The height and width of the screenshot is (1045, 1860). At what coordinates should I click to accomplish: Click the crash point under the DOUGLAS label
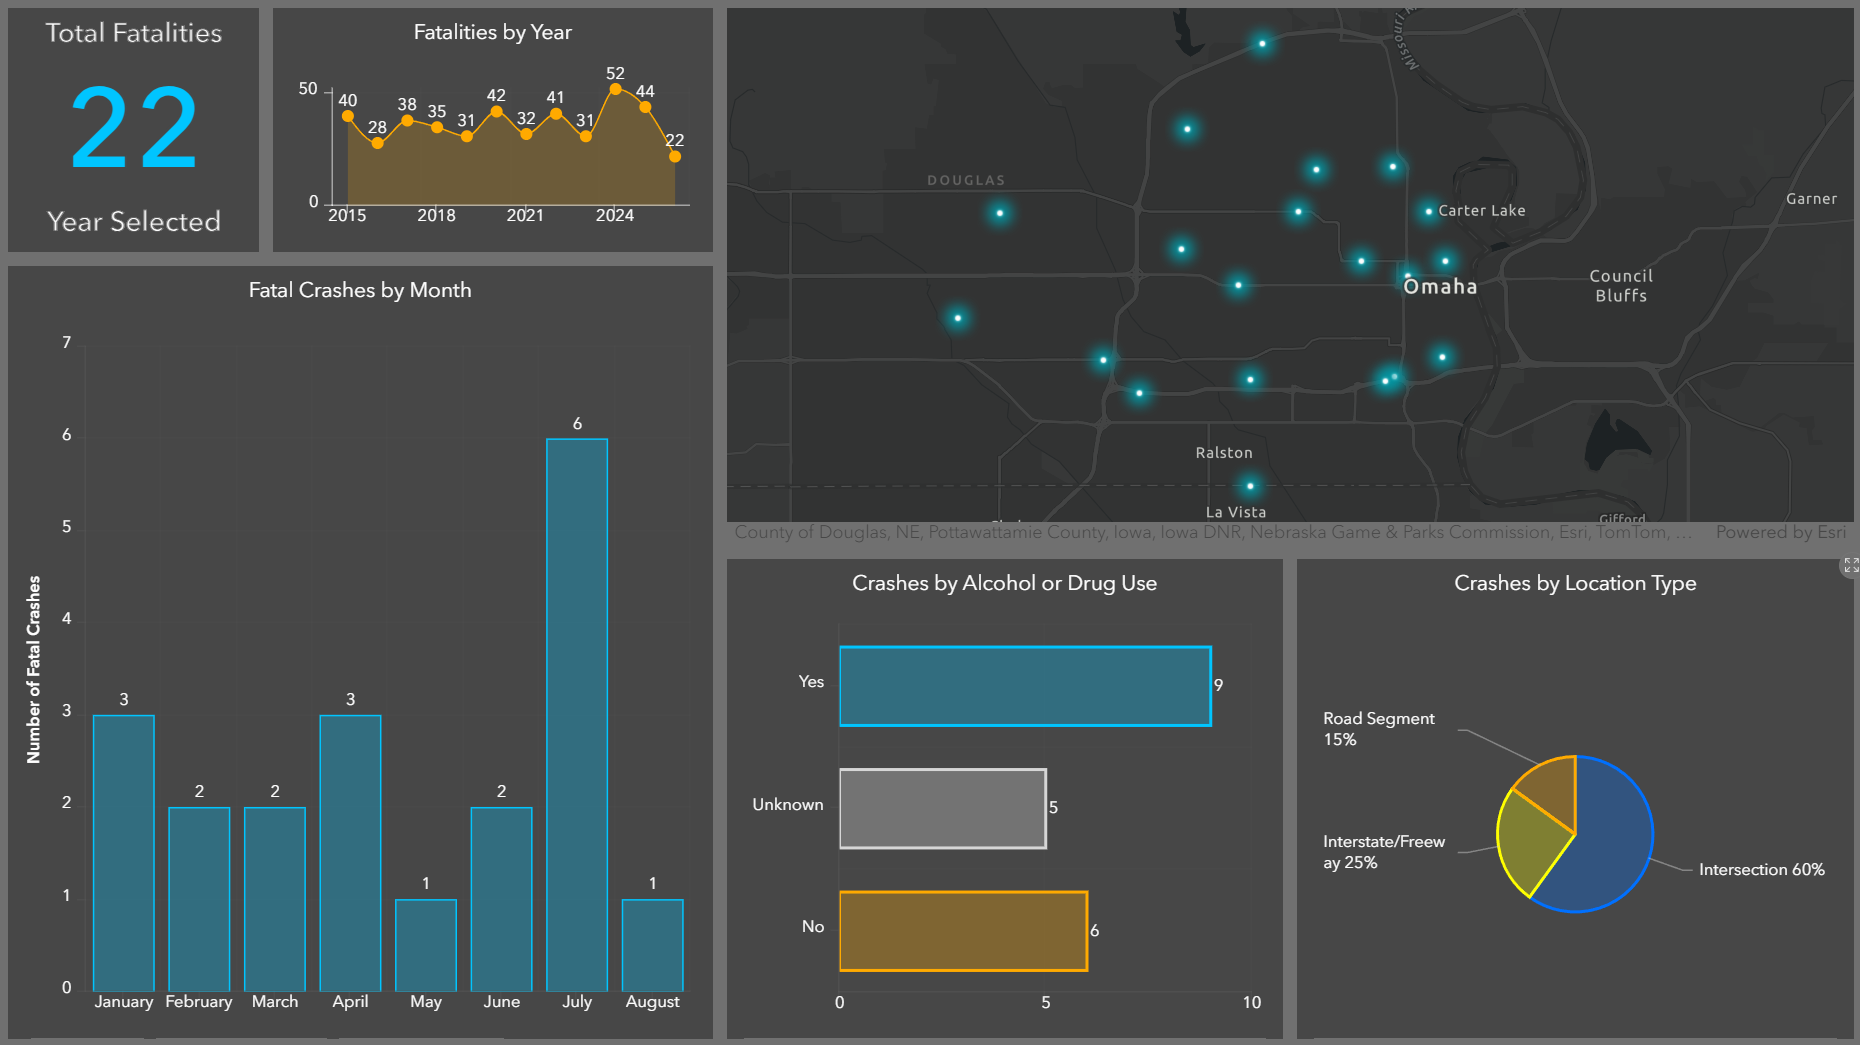pyautogui.click(x=999, y=213)
